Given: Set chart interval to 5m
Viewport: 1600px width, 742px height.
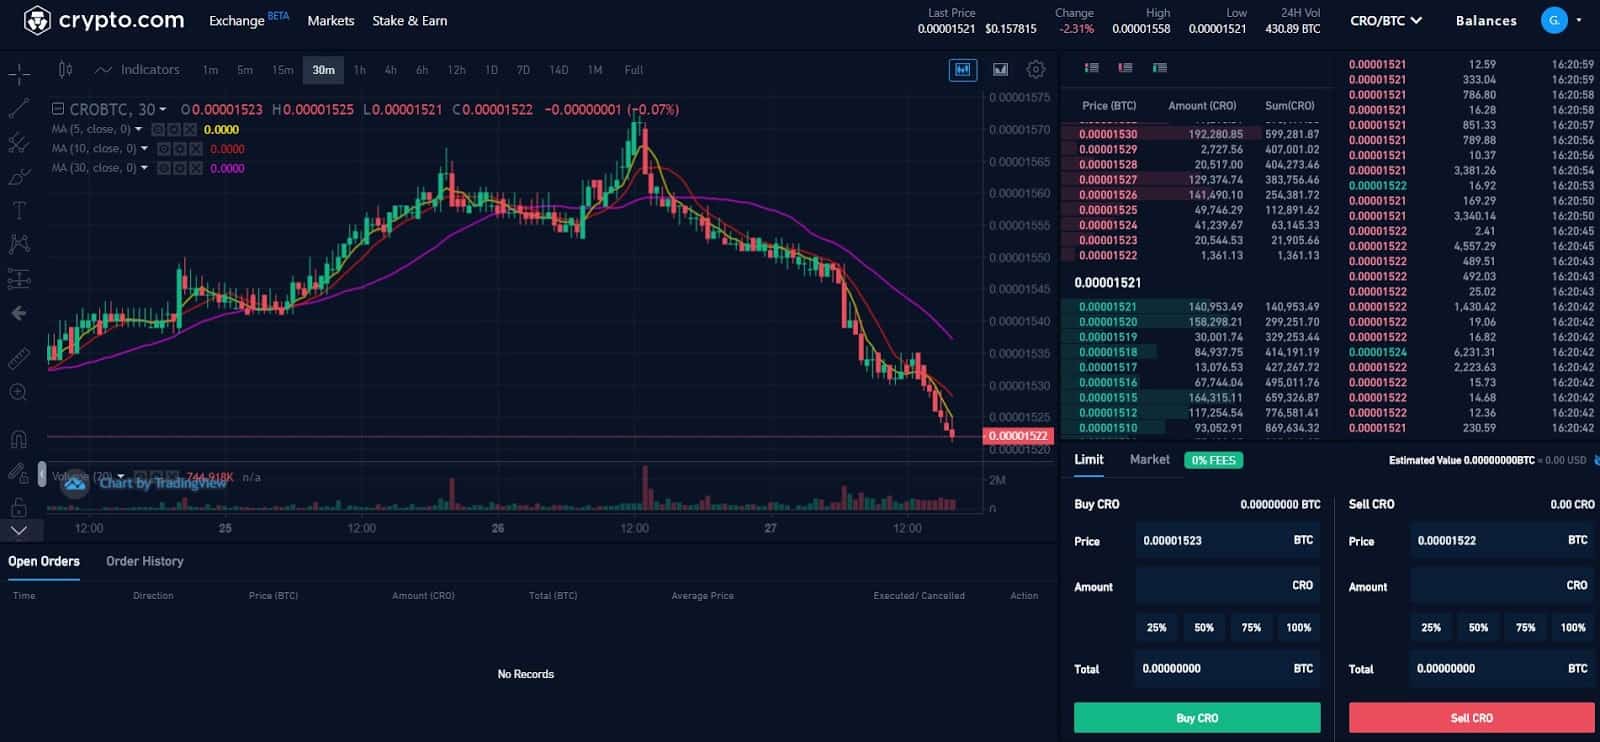Looking at the screenshot, I should pos(245,70).
